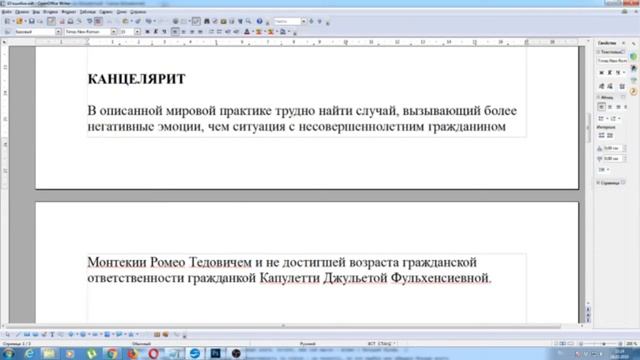The image size is (640, 360).
Task: Click the Numbering On/Off toolbar icon
Action: (211, 32)
